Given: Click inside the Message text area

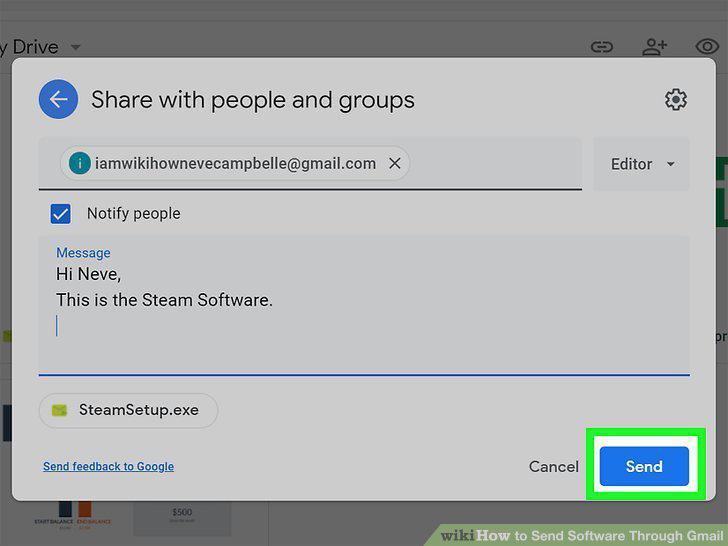Looking at the screenshot, I should [x=364, y=306].
